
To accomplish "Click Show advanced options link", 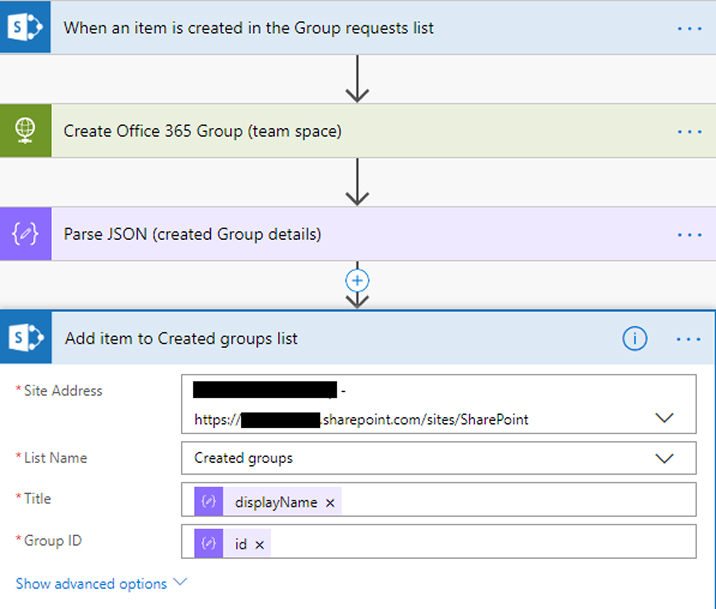I will tap(91, 584).
